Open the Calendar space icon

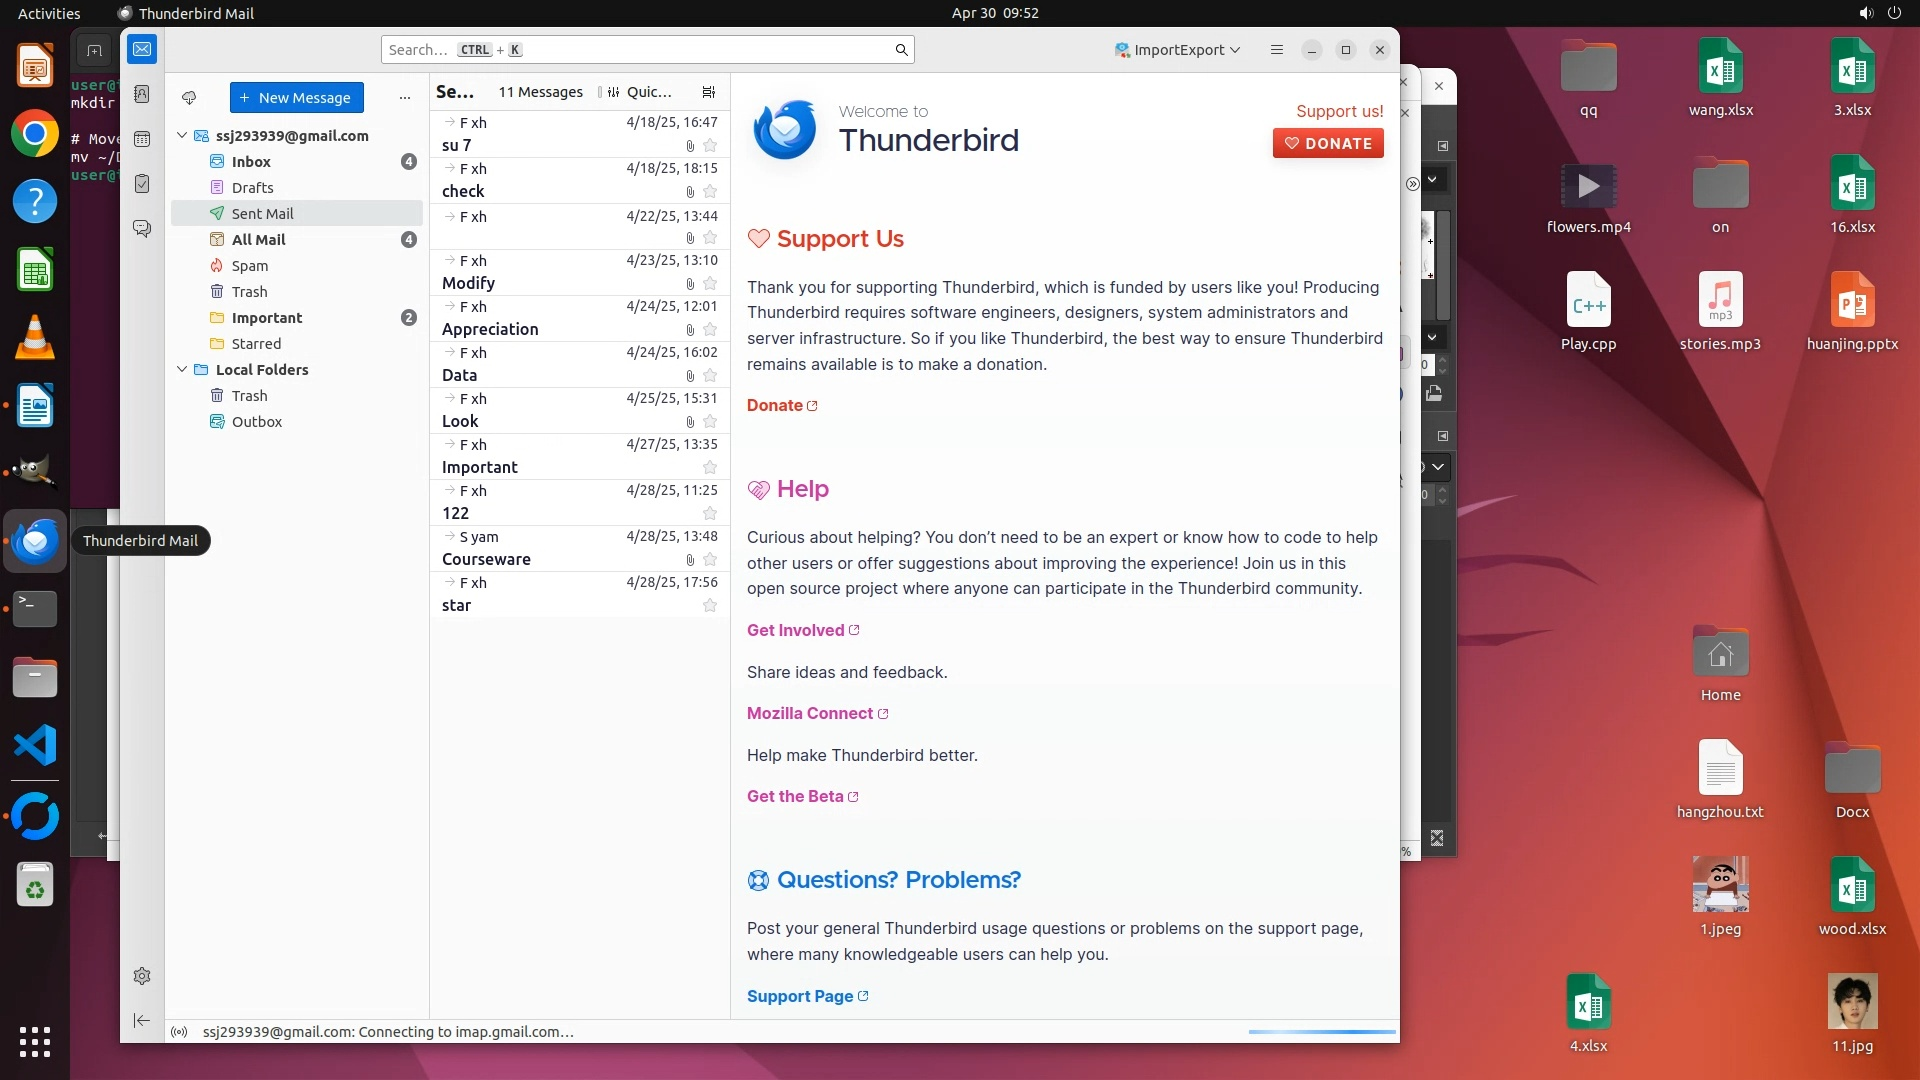point(142,139)
